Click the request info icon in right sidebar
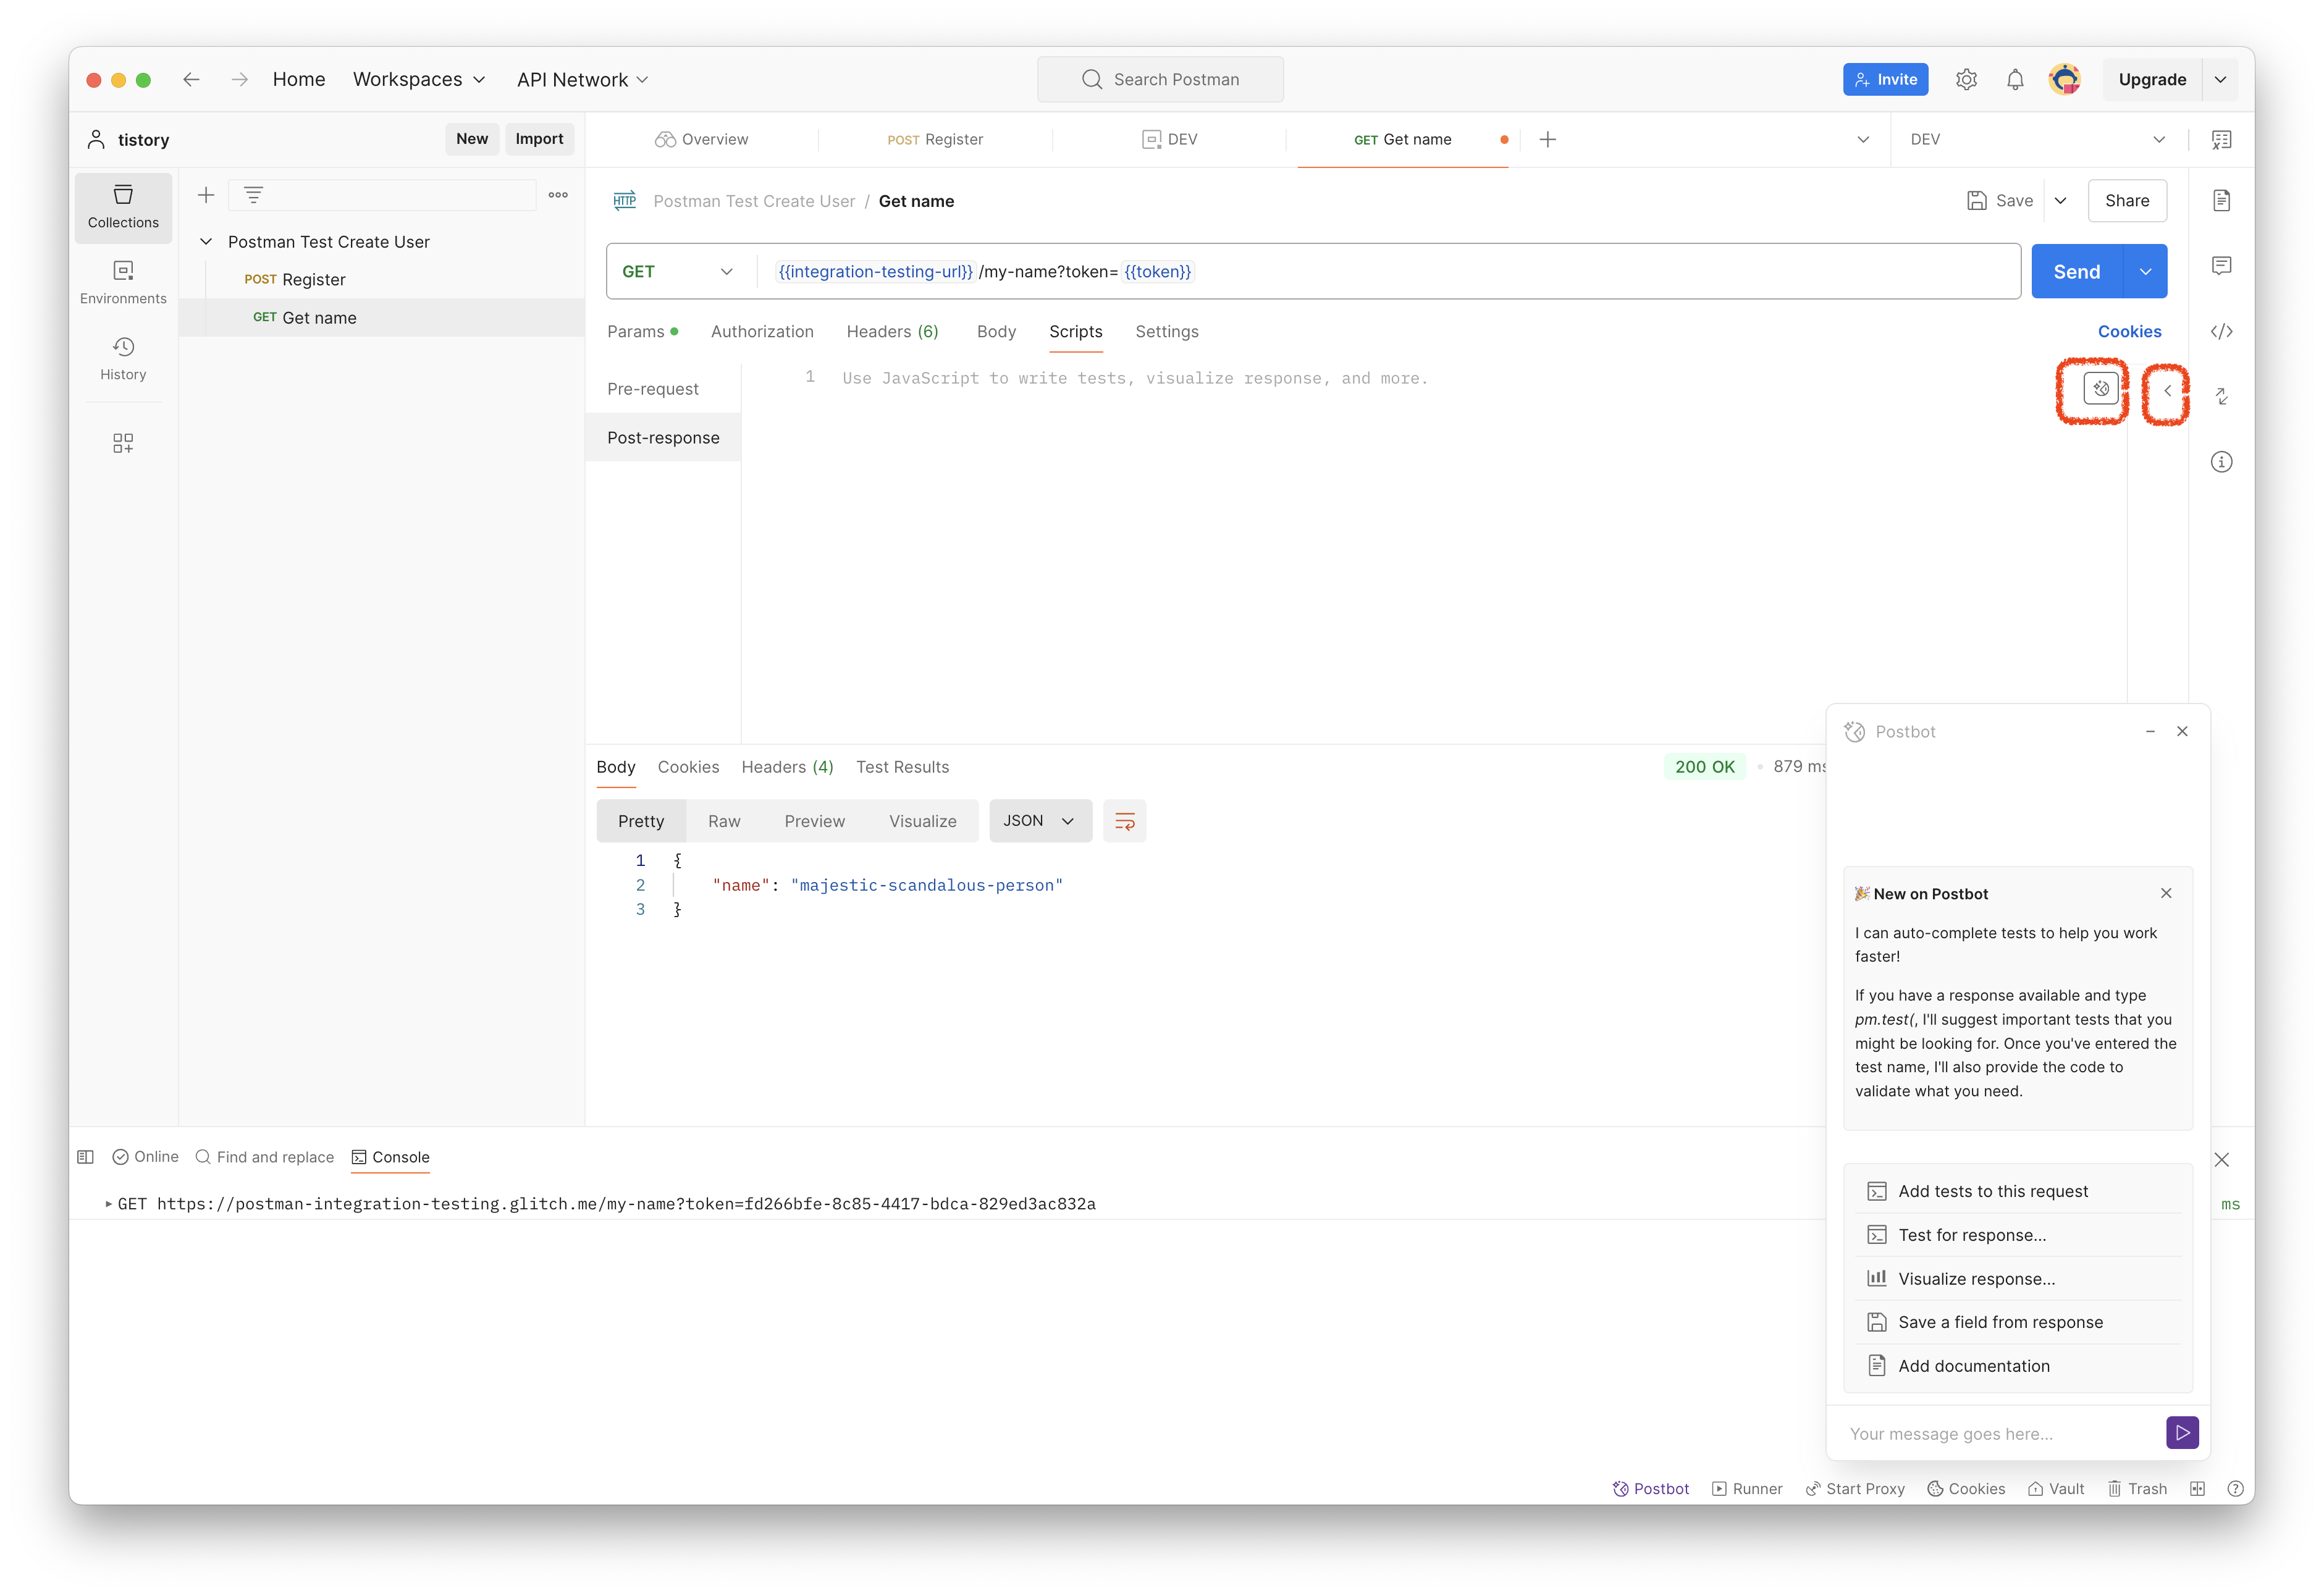Screen dimensions: 2324x1596 2221,461
